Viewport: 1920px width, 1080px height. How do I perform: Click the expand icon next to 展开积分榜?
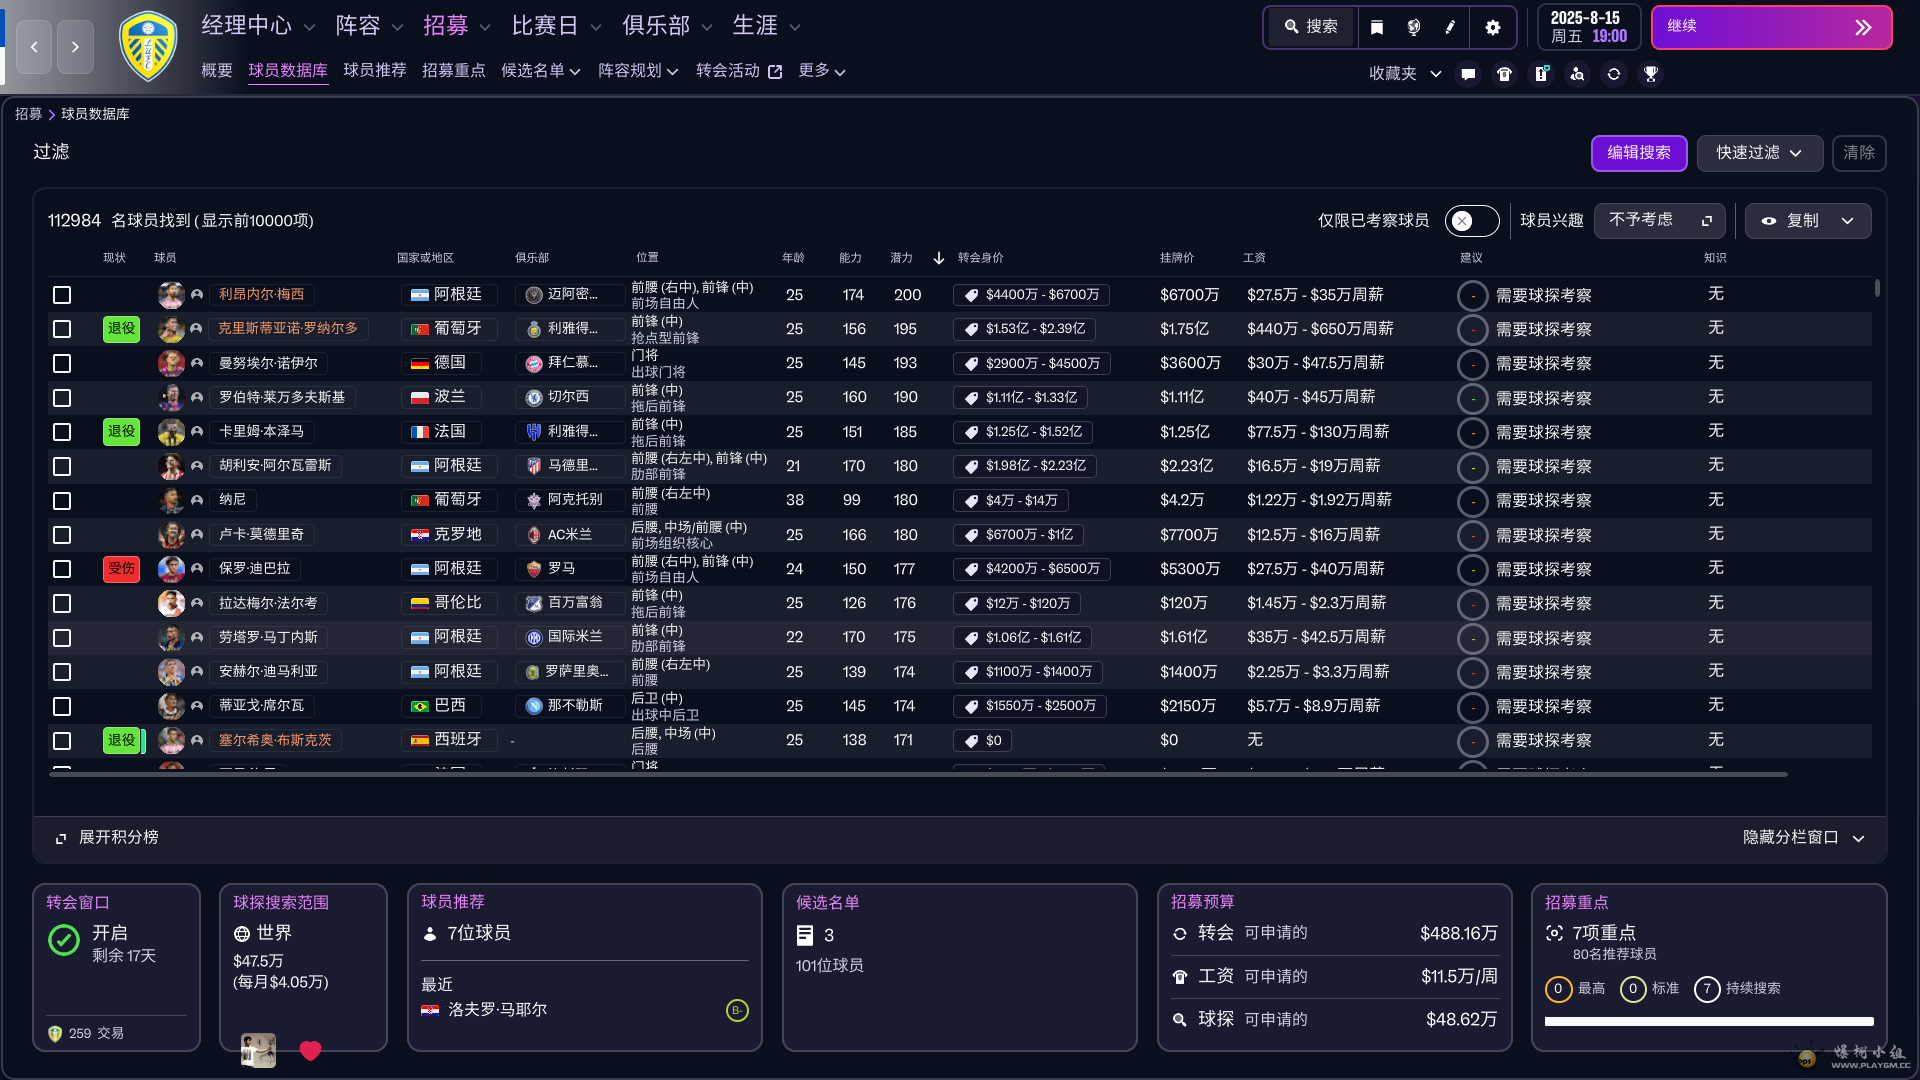[61, 838]
